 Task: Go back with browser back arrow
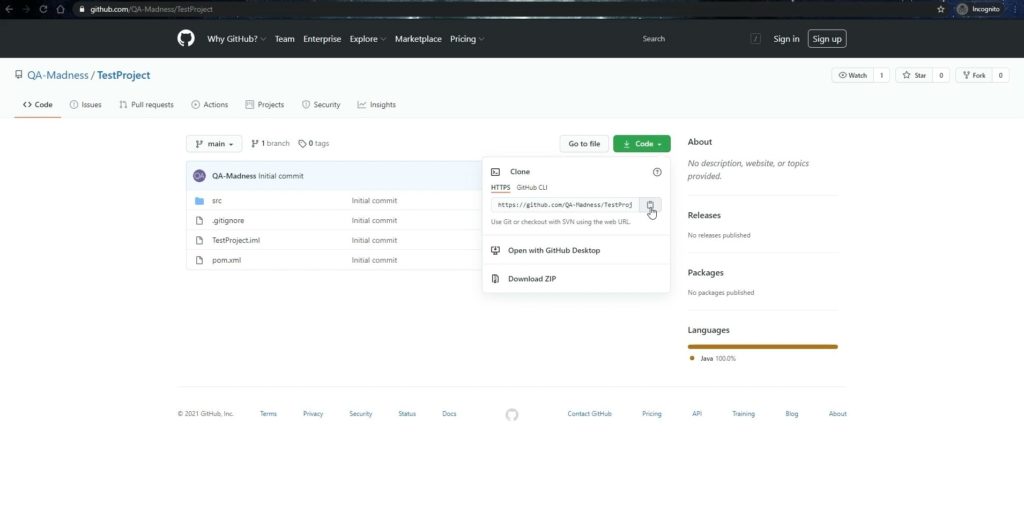[x=9, y=9]
